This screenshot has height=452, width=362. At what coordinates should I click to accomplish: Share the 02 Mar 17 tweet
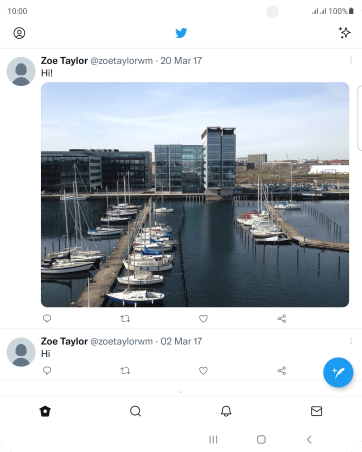[x=282, y=371]
